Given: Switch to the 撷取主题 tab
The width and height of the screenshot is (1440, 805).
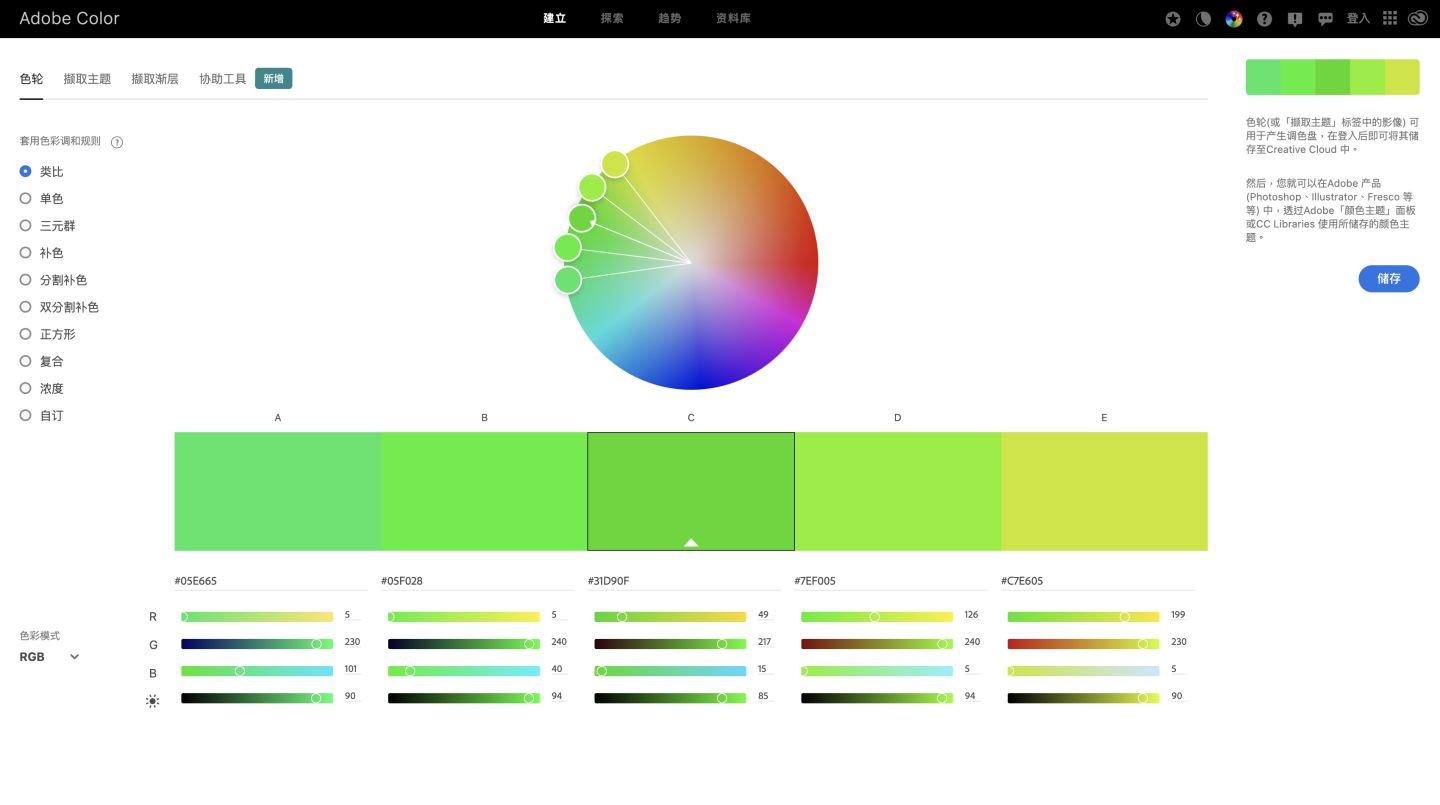Looking at the screenshot, I should click(x=87, y=78).
